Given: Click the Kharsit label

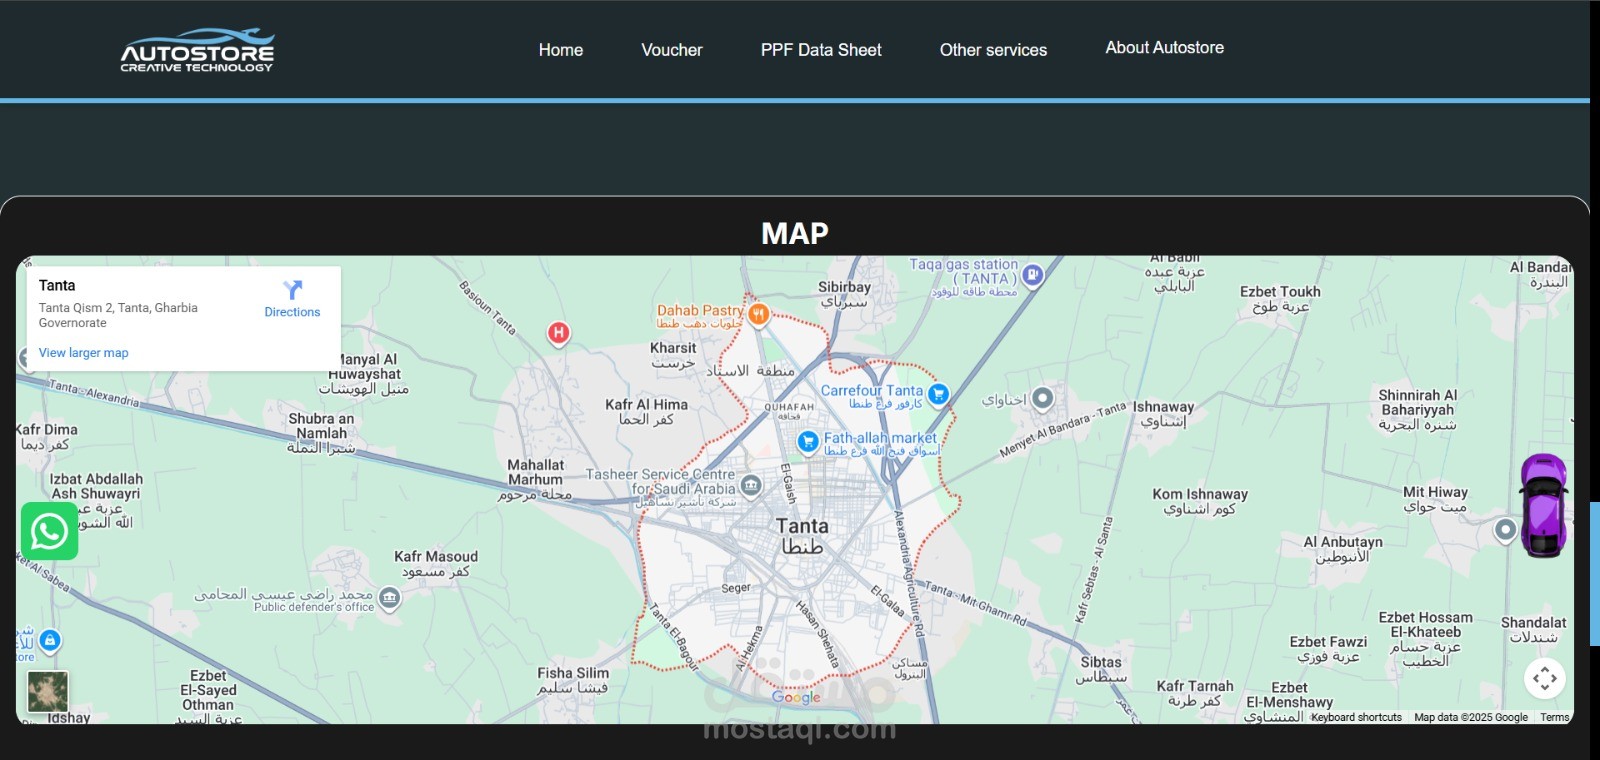Looking at the screenshot, I should point(673,355).
